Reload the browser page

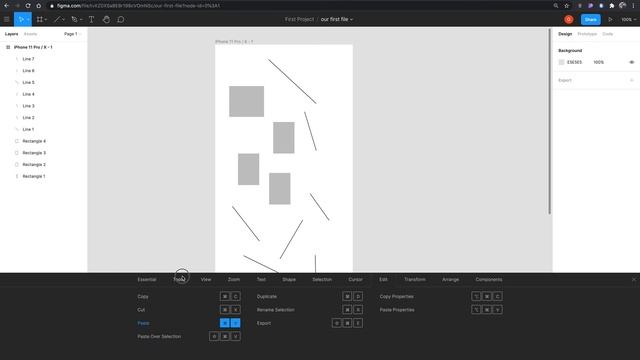28,6
